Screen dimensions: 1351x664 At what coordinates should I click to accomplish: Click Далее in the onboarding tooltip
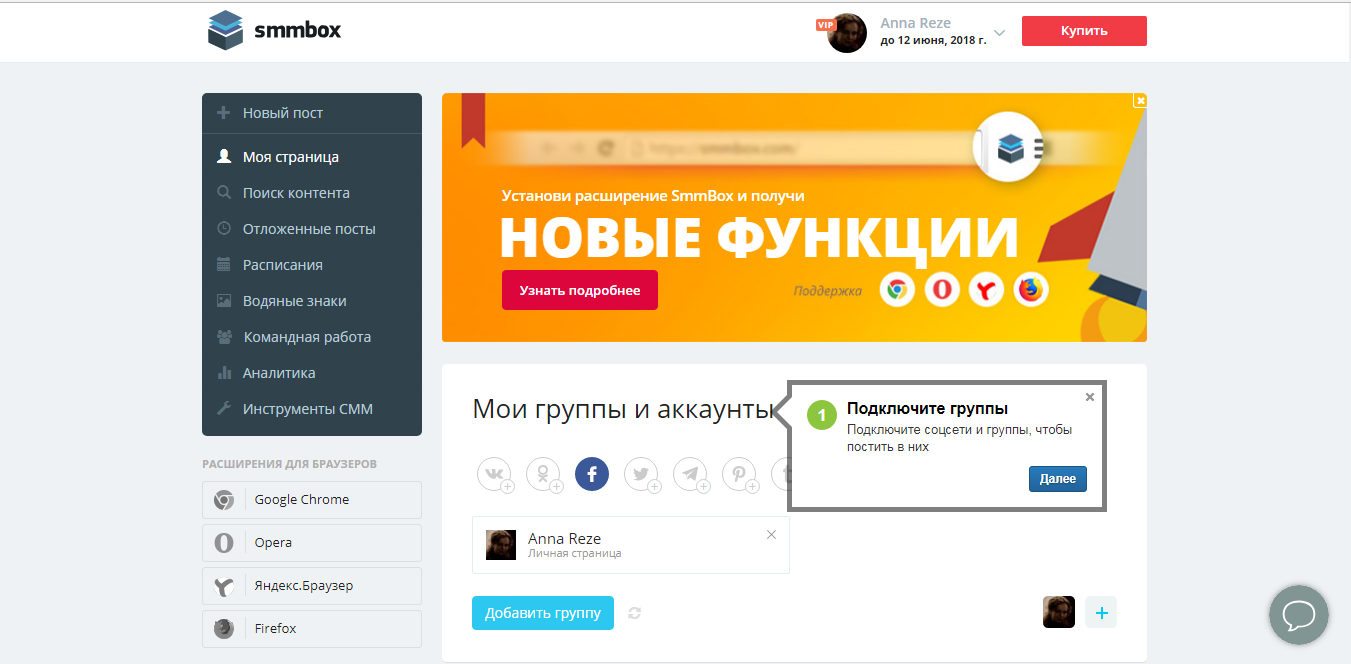click(x=1057, y=478)
